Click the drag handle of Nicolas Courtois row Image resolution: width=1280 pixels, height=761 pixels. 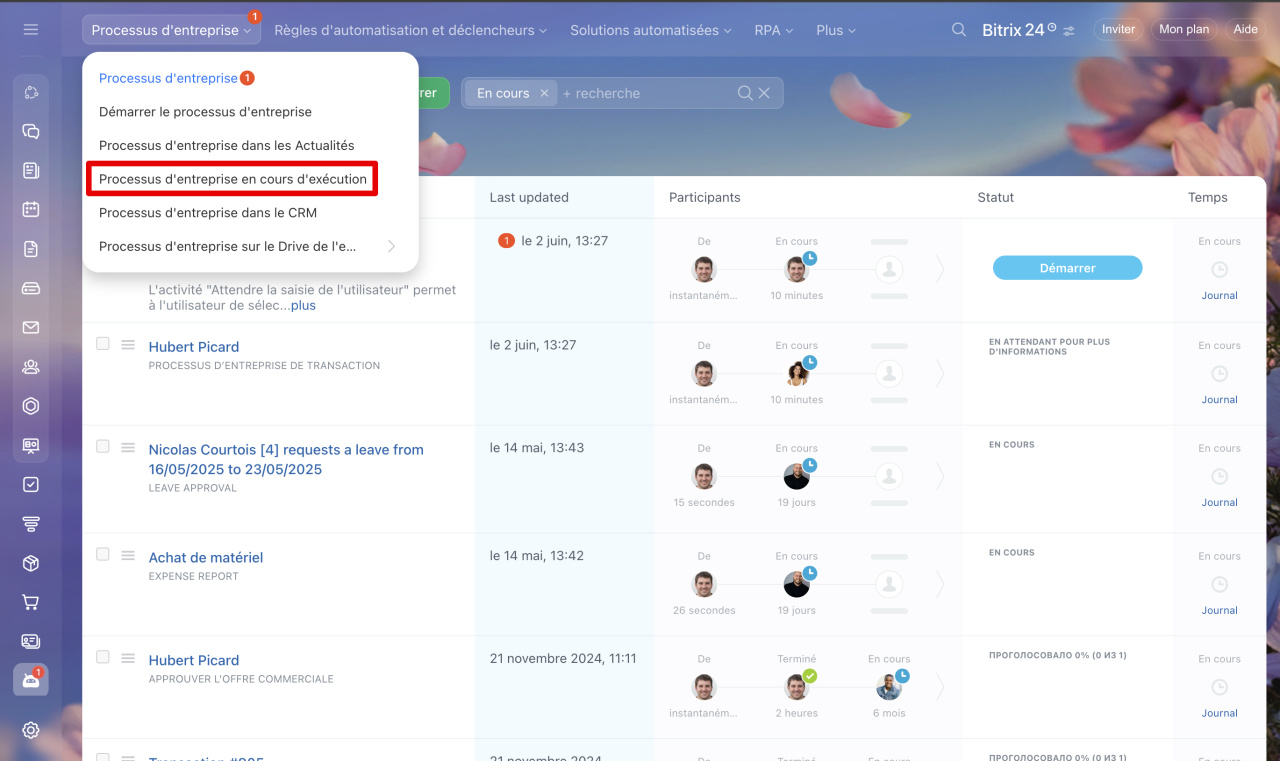click(128, 447)
